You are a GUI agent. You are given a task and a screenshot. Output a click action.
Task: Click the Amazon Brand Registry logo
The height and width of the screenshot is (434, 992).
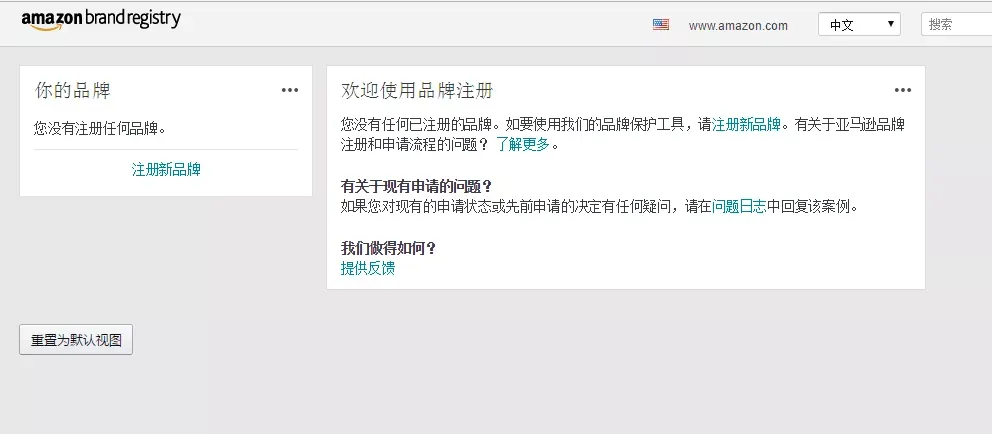coord(101,20)
